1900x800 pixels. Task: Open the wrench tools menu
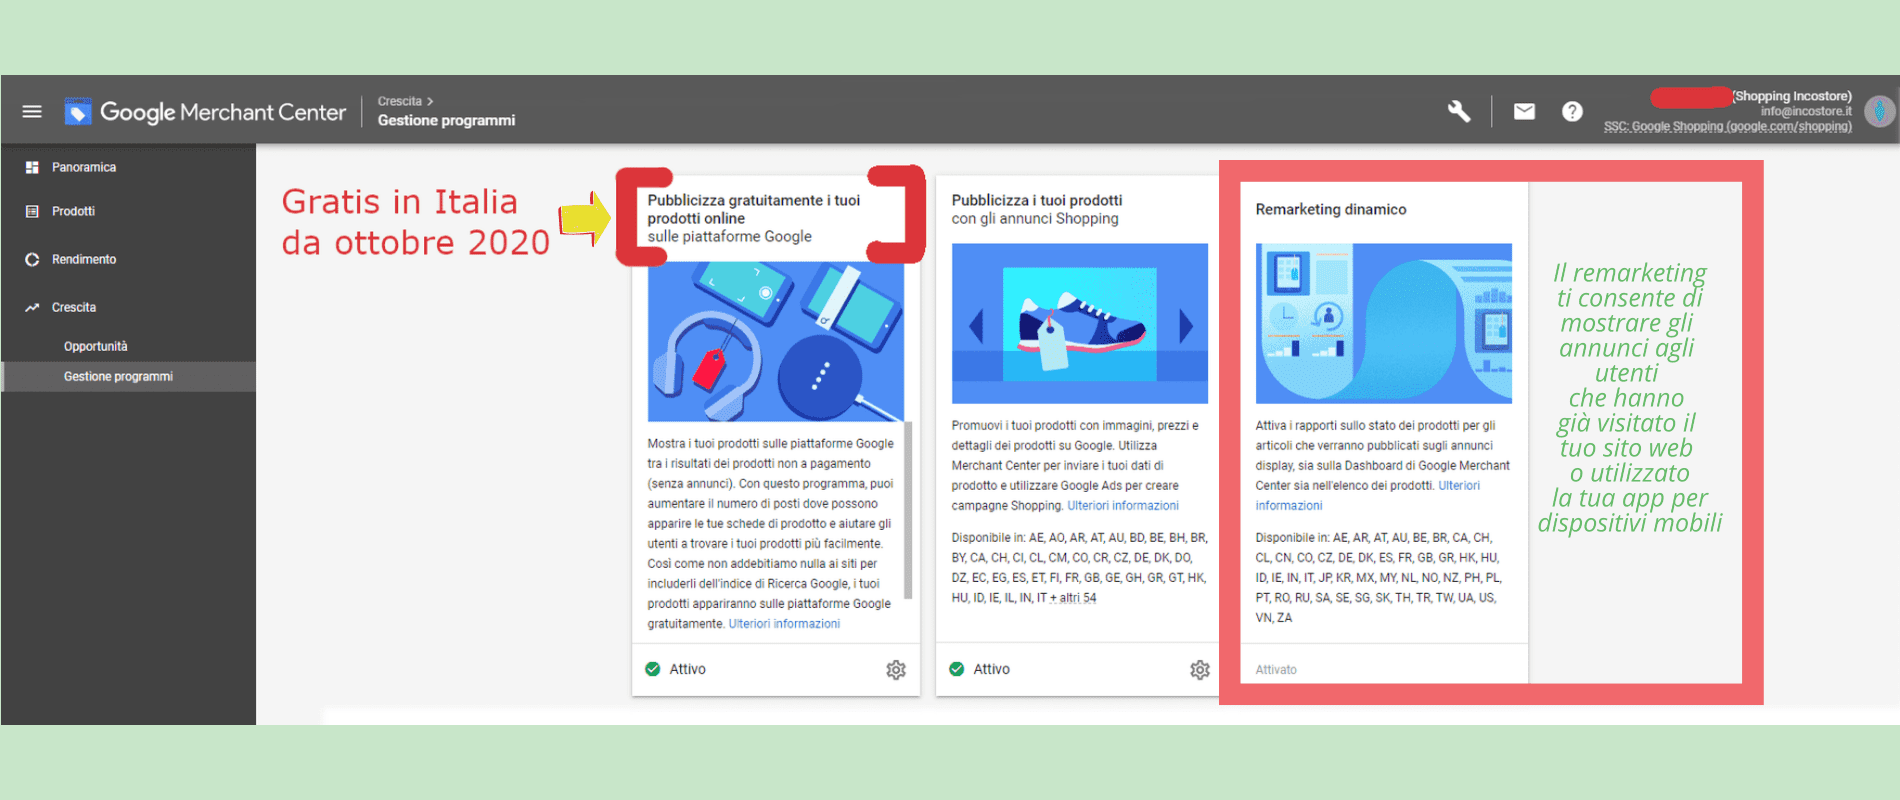pos(1459,111)
